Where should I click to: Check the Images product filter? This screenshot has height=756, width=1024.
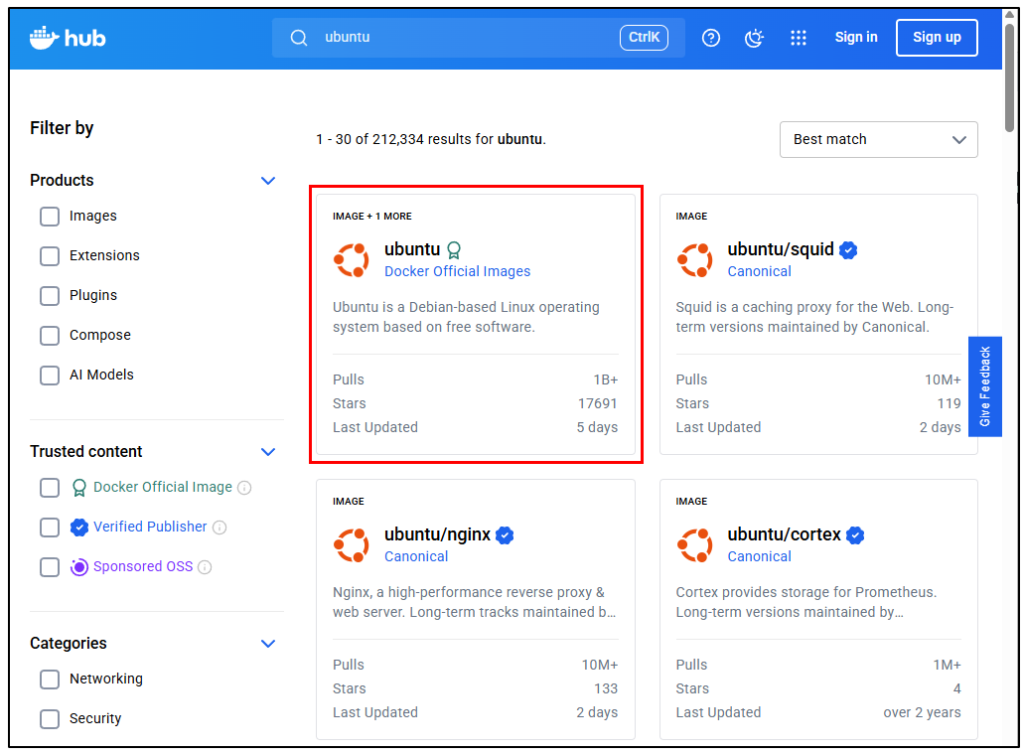[x=49, y=216]
